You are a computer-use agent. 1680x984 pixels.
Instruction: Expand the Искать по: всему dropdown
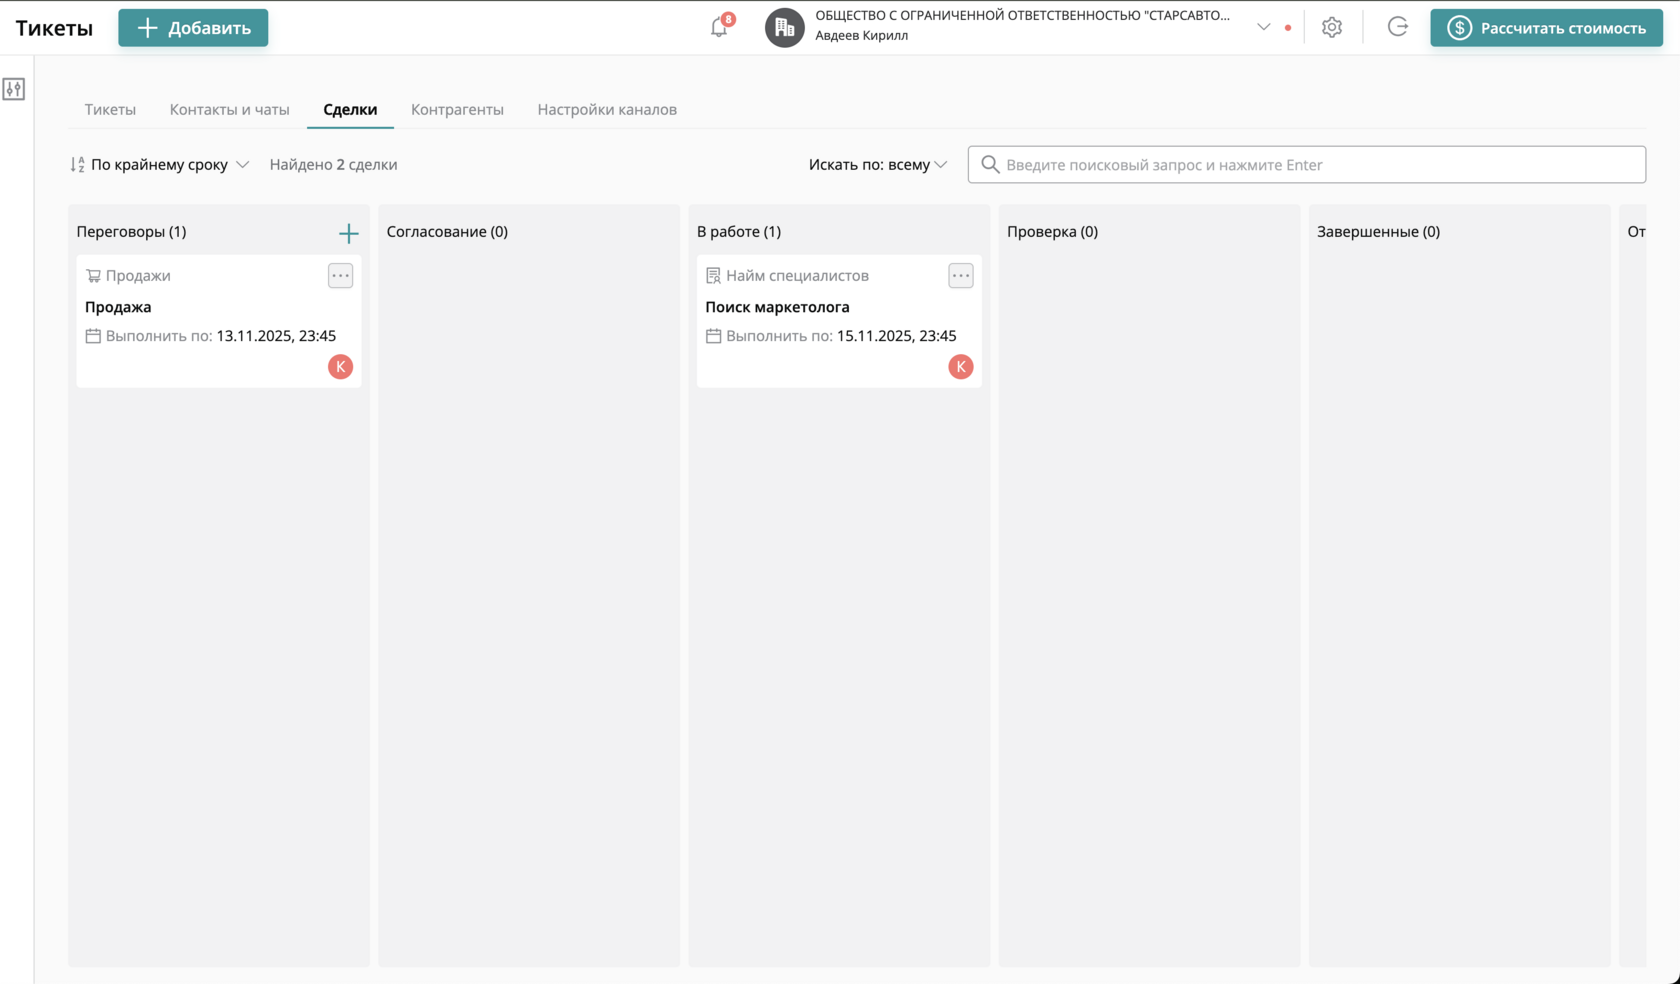[877, 164]
